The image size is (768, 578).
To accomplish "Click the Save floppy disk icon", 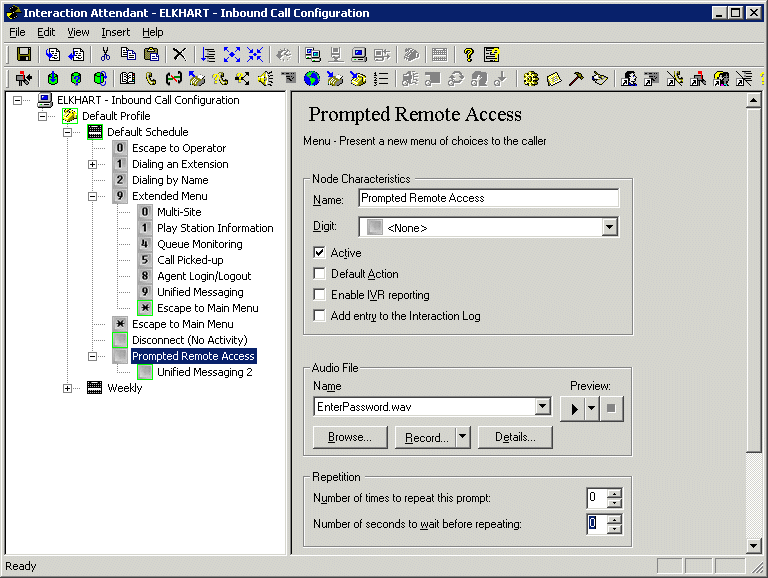I will click(24, 54).
